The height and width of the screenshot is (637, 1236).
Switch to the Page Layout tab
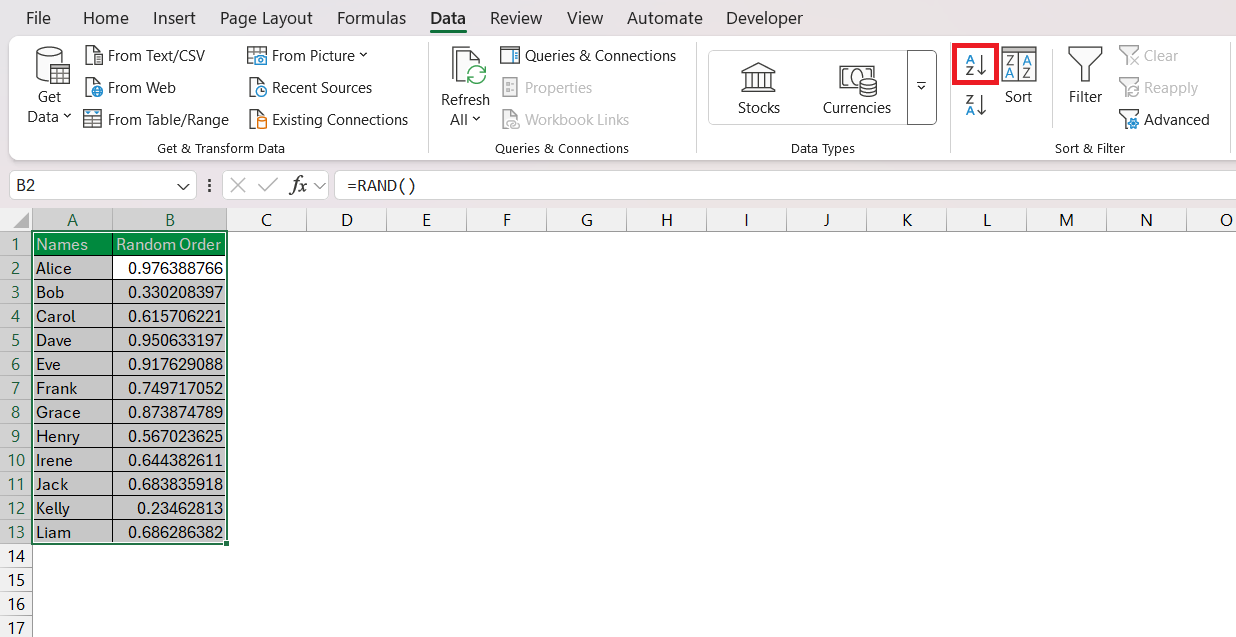(x=266, y=18)
